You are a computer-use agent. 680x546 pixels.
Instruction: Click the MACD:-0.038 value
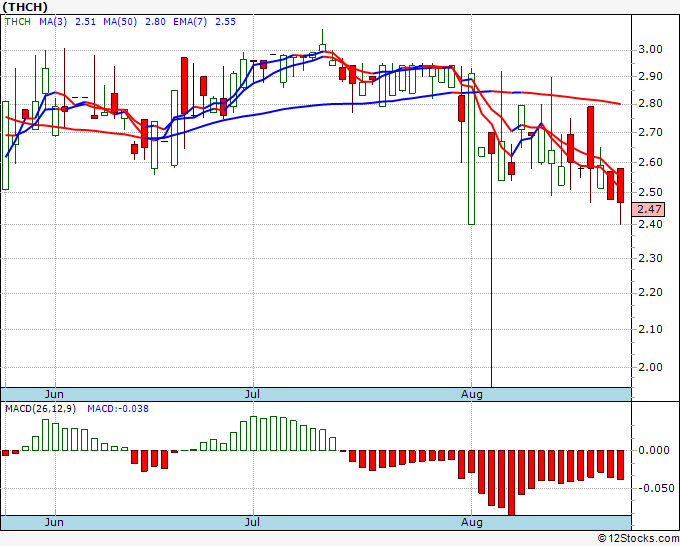118,409
